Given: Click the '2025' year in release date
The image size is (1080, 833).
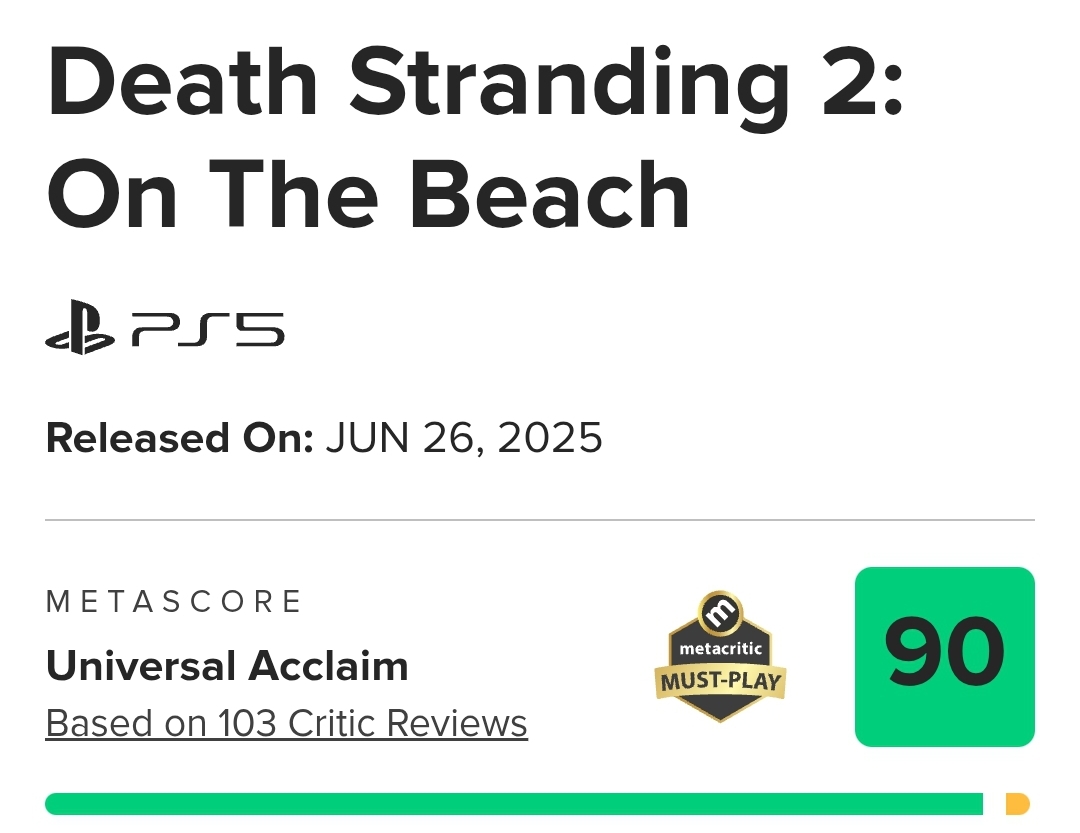Looking at the screenshot, I should point(550,438).
